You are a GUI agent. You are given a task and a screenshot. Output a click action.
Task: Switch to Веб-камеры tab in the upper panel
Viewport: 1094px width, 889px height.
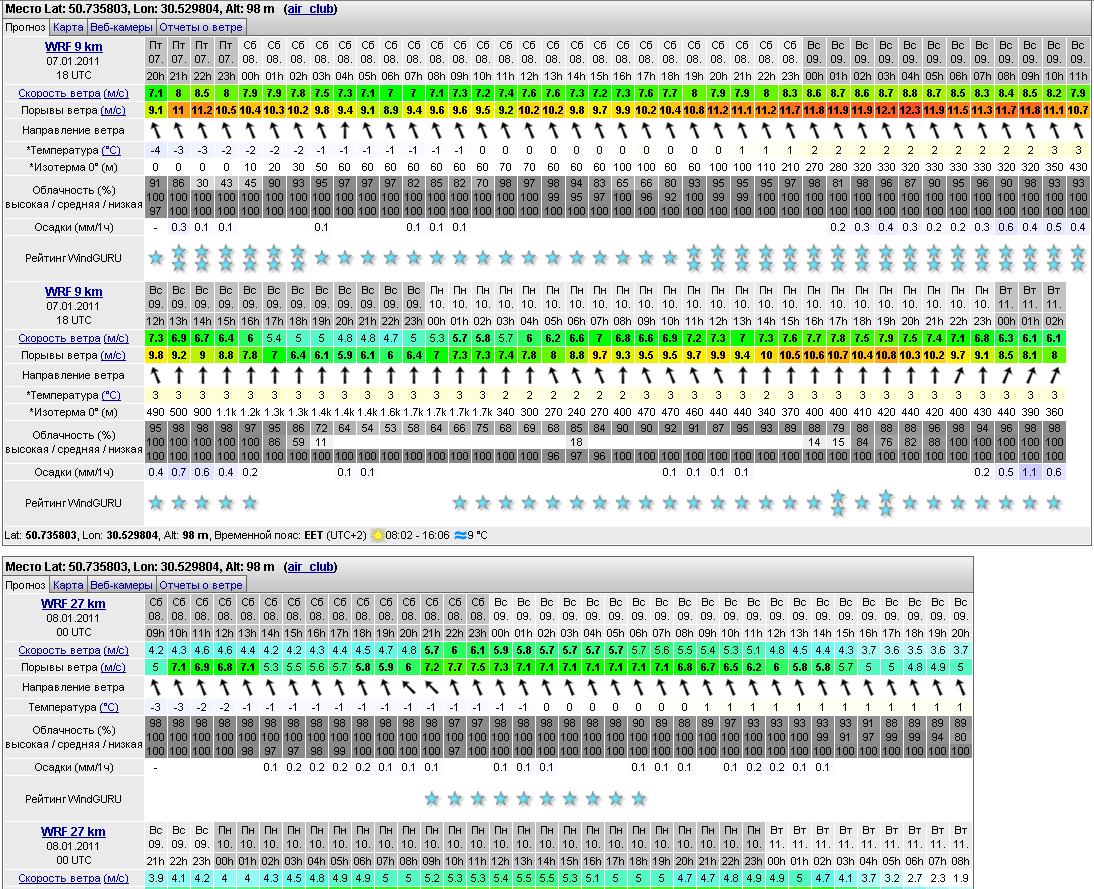(x=121, y=27)
